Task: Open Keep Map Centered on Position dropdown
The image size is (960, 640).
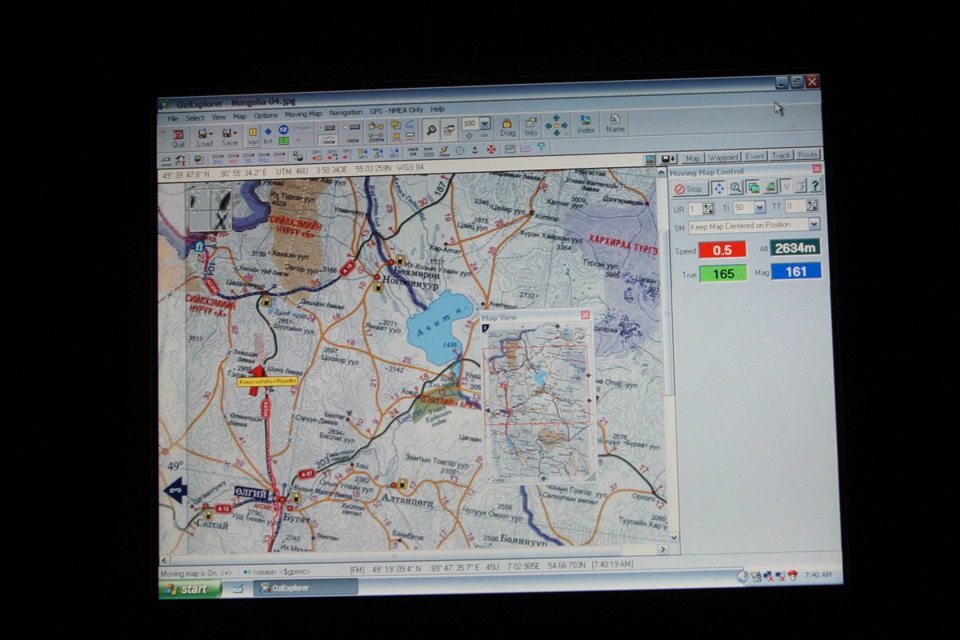Action: pyautogui.click(x=814, y=224)
